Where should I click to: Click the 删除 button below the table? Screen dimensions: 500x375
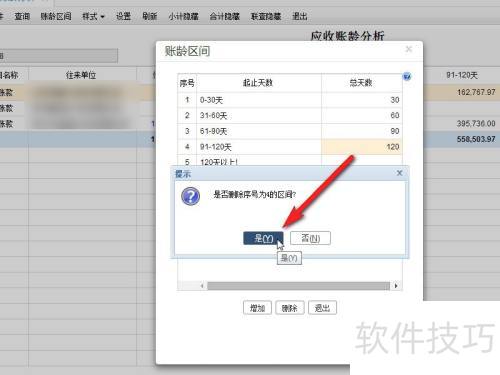point(290,308)
